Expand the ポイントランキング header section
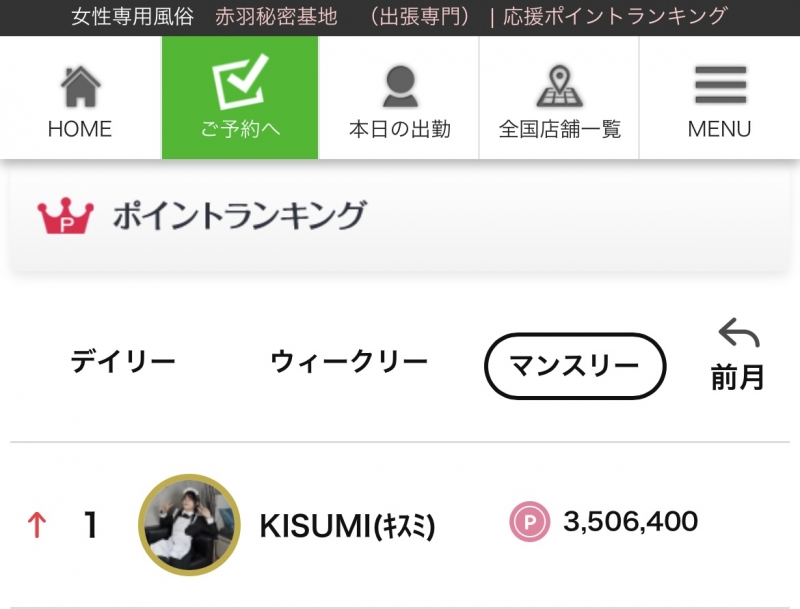This screenshot has height=609, width=800. coord(240,214)
